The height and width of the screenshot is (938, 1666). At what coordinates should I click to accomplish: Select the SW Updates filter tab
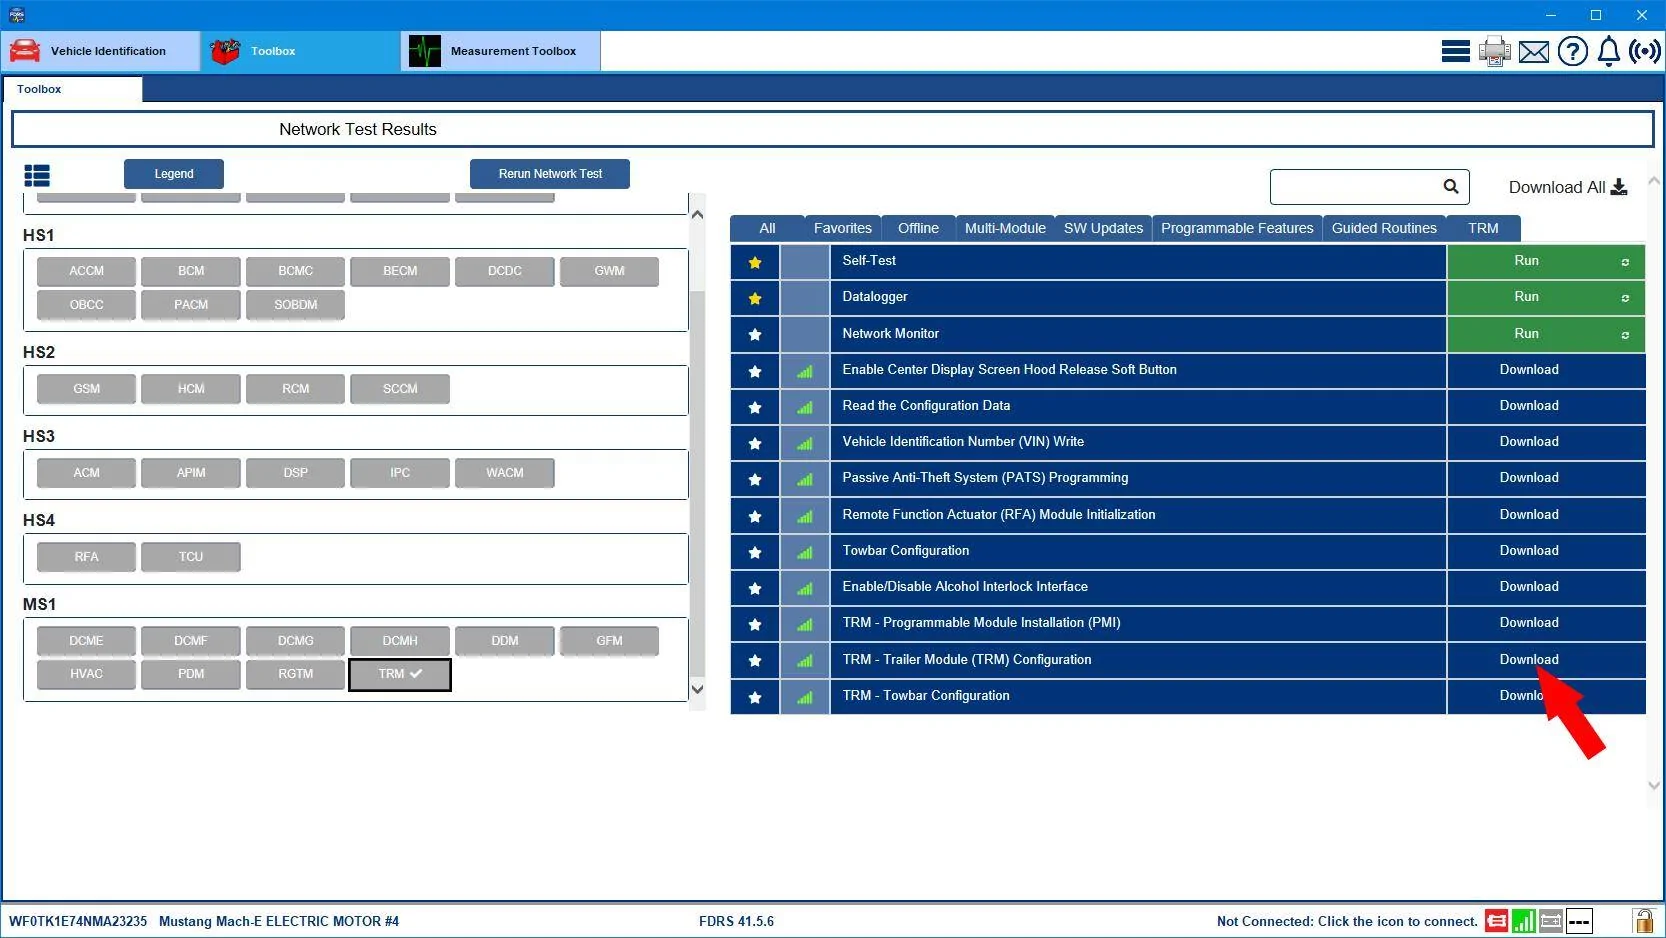(x=1103, y=228)
